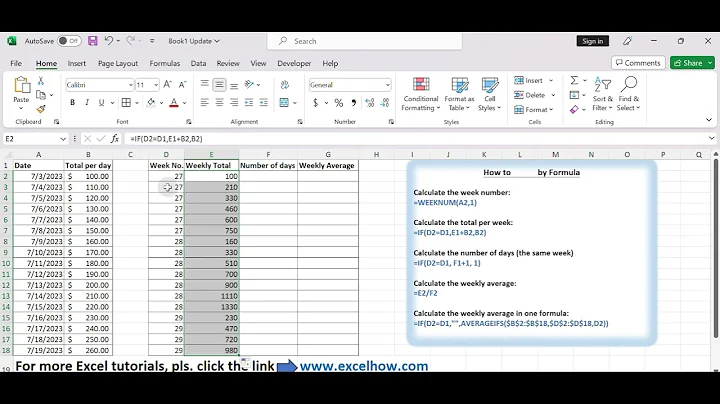The height and width of the screenshot is (404, 720).
Task: Click the Search box
Action: click(x=365, y=41)
